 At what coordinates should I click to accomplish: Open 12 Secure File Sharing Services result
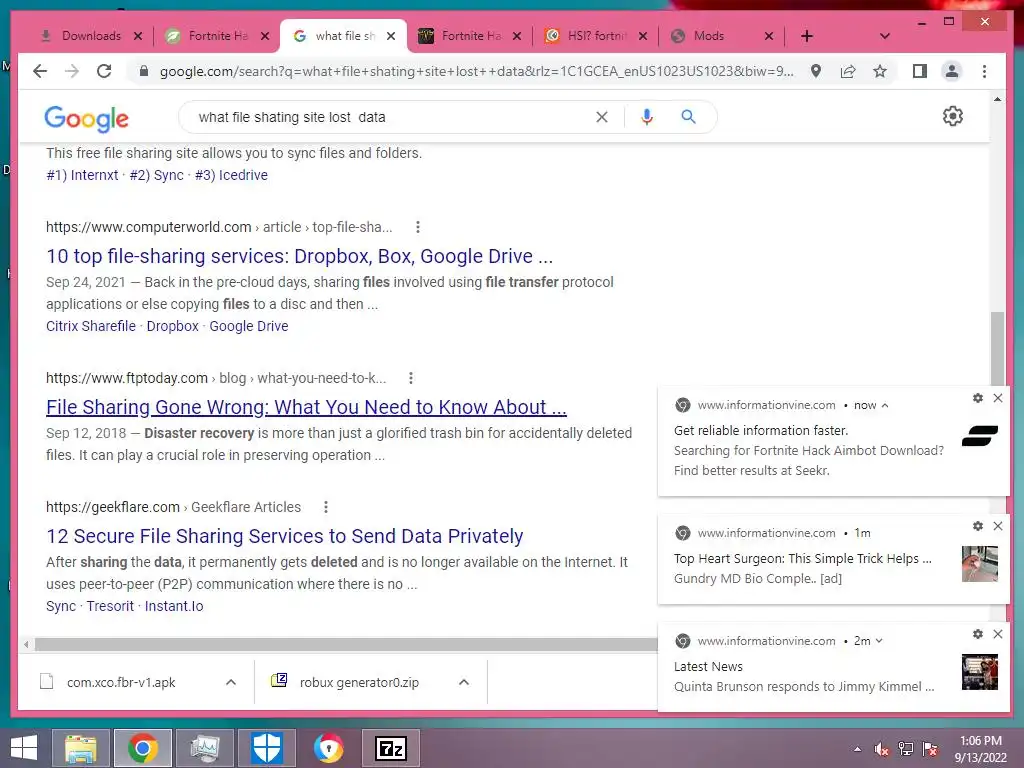[x=285, y=536]
